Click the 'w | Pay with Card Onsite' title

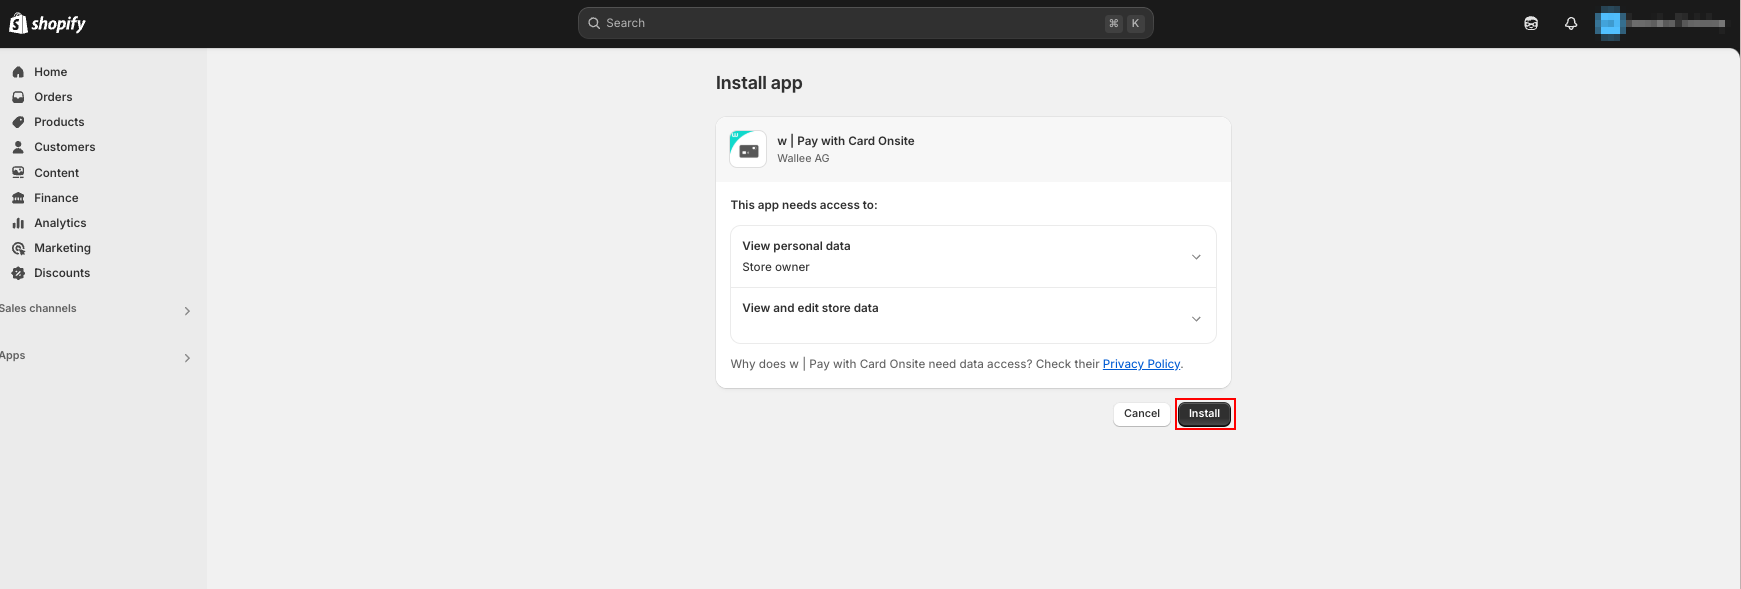point(846,141)
